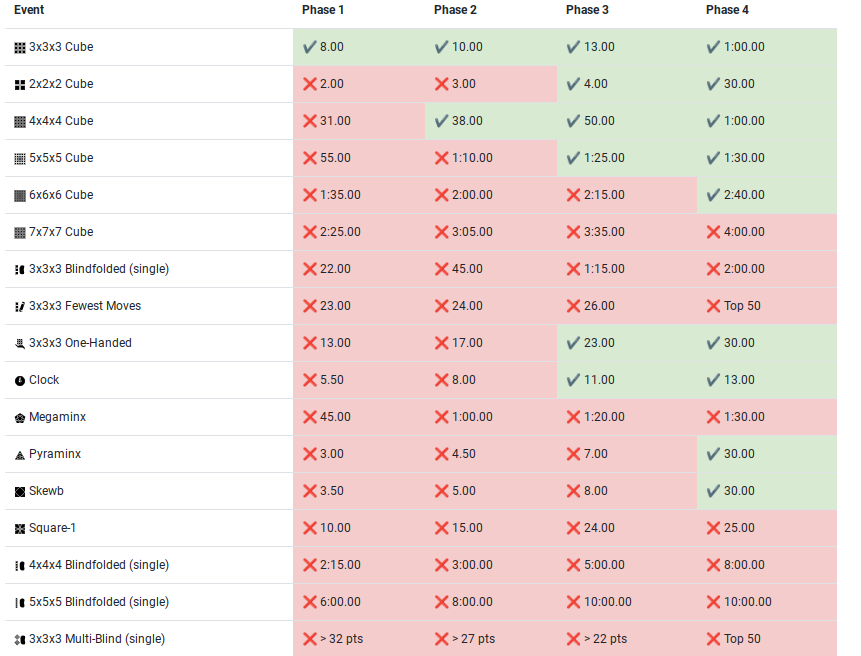Image resolution: width=861 pixels, height=656 pixels.
Task: Click the red X next to 4:00.00
Action: pos(713,232)
